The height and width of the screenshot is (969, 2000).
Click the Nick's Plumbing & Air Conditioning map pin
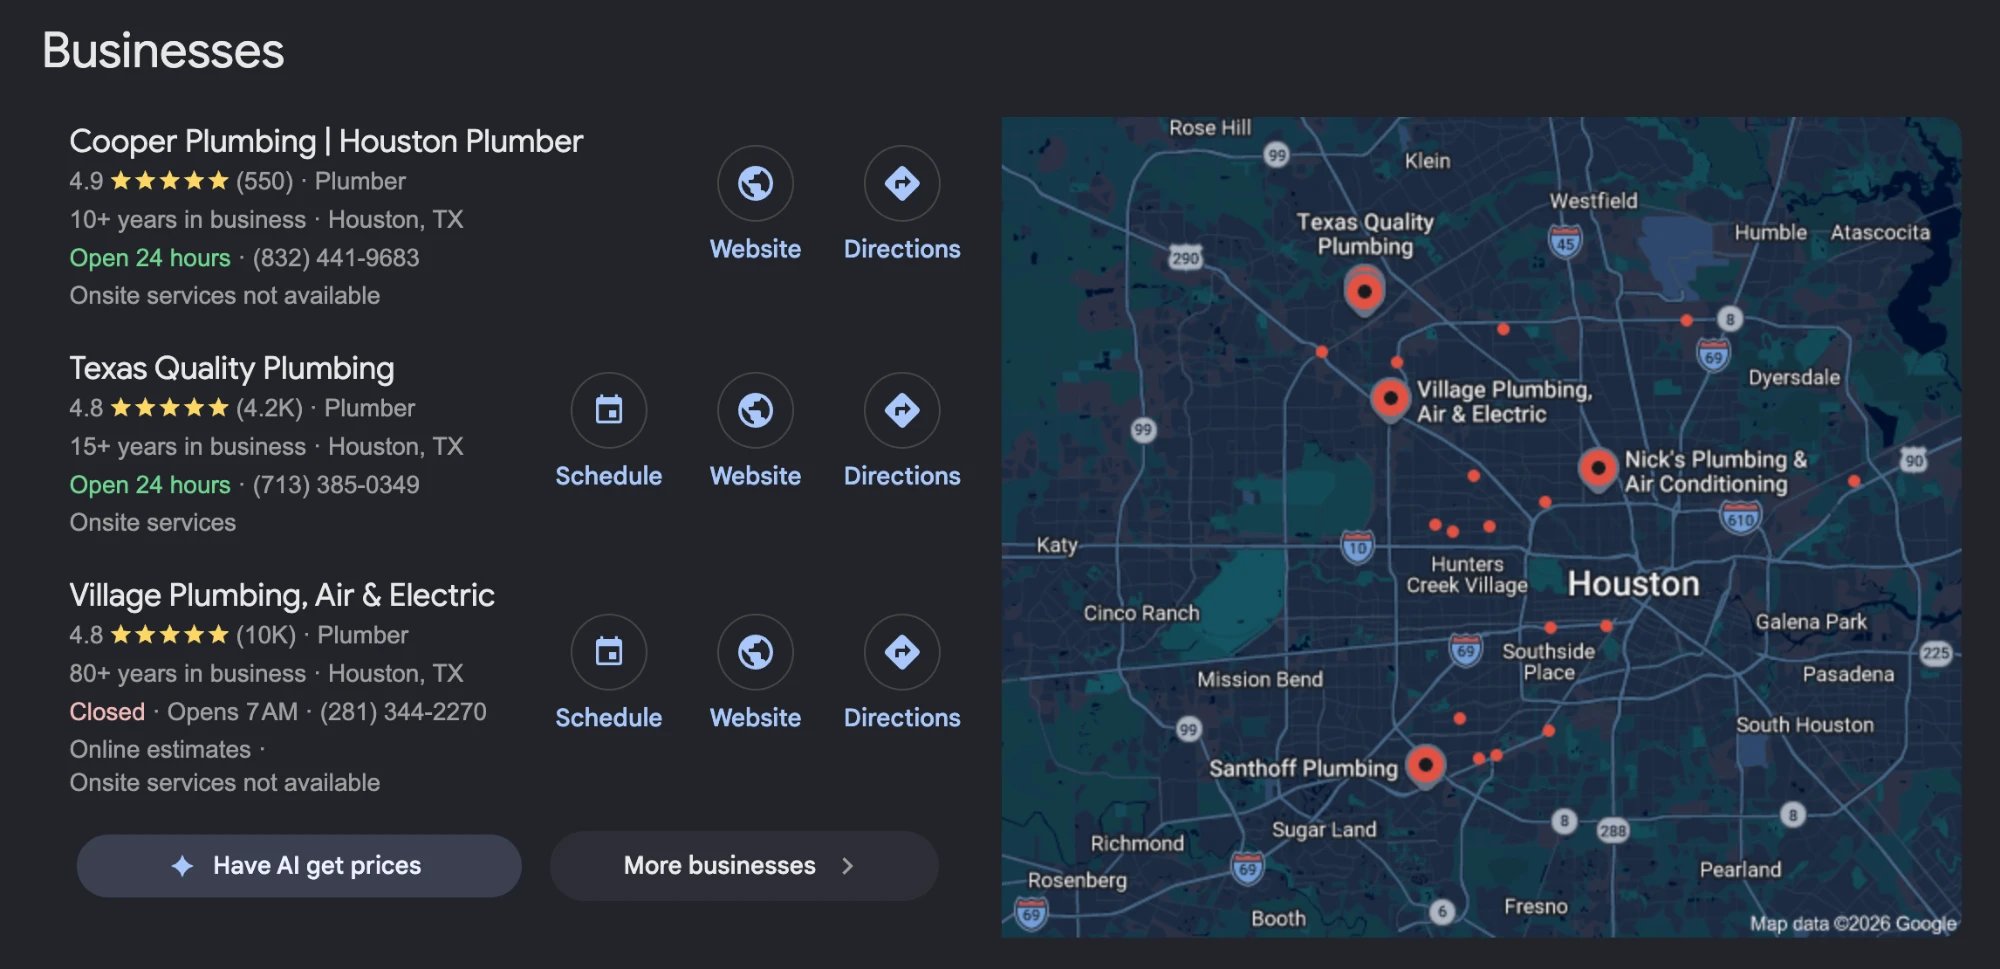(x=1598, y=468)
